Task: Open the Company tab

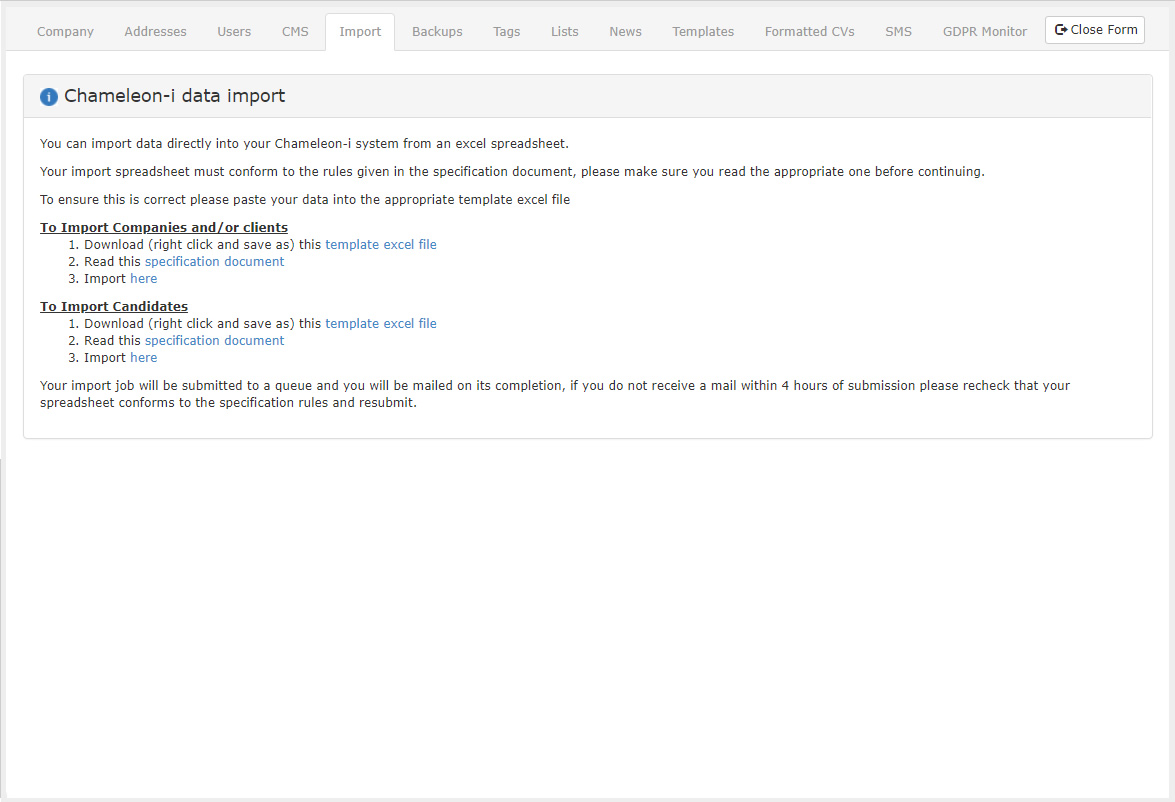Action: pyautogui.click(x=65, y=31)
